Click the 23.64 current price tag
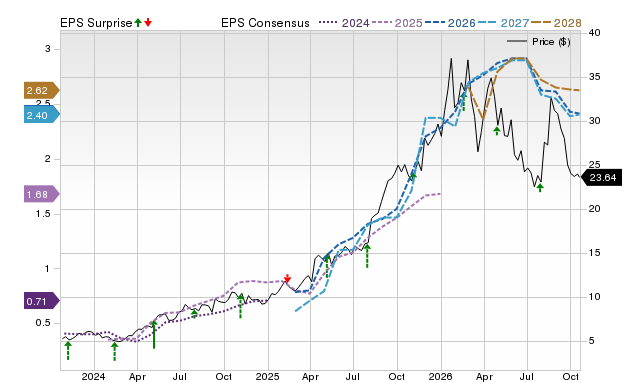640x382 pixels. [601, 178]
